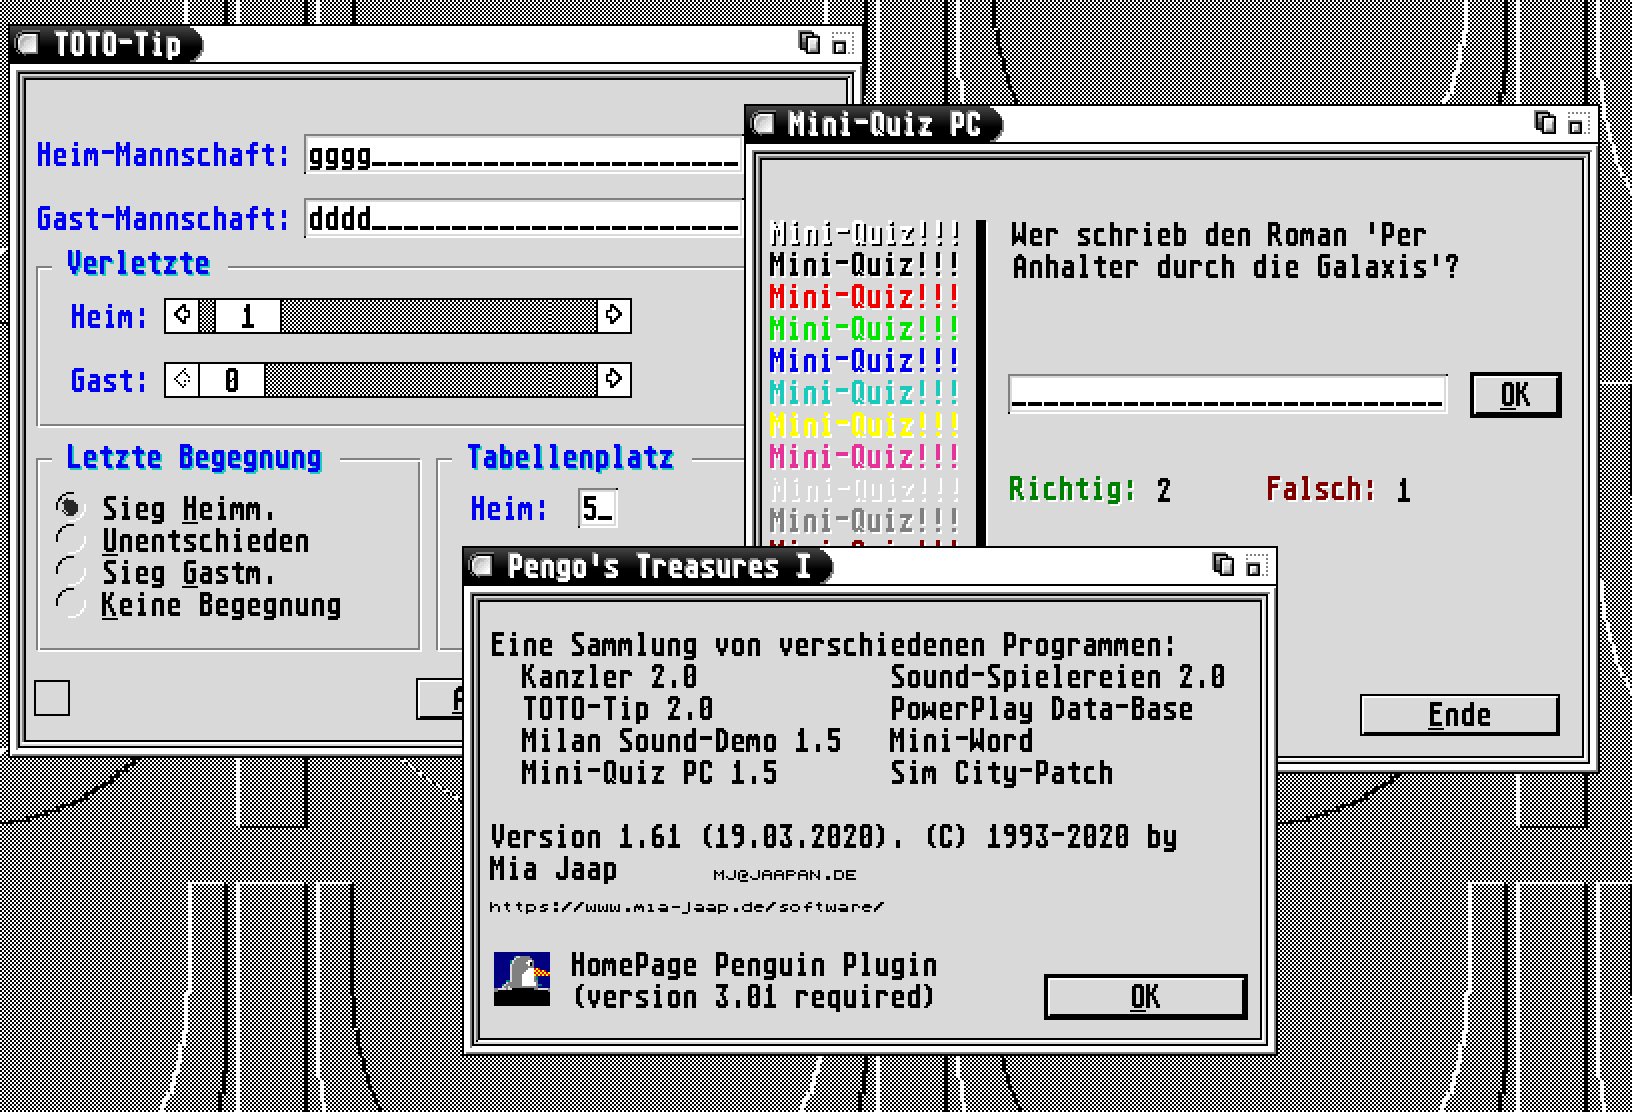Viewport: 1632px width, 1112px height.
Task: Open the mia-jaap.de software link
Action: coord(686,907)
